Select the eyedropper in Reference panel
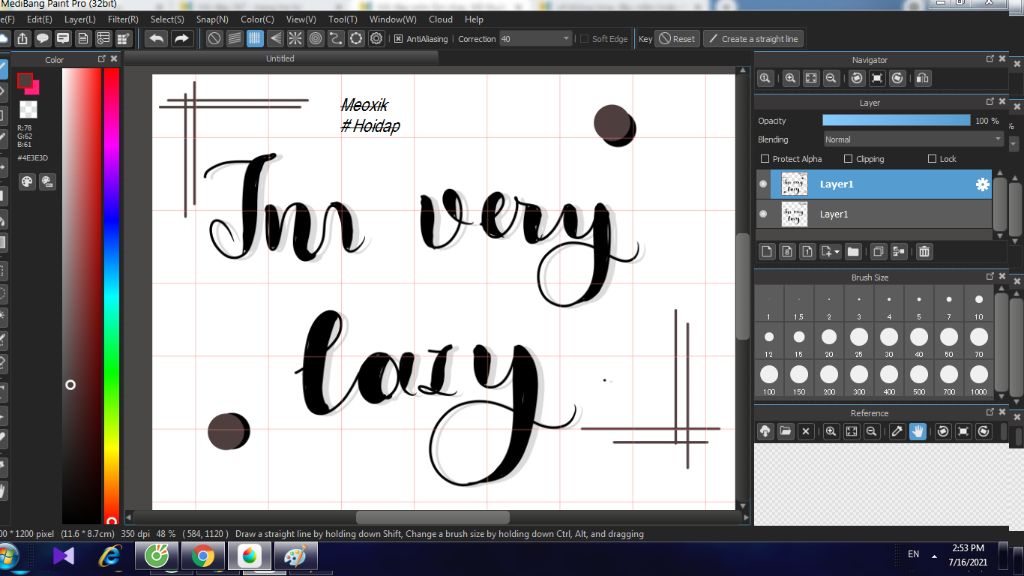This screenshot has height=576, width=1024. [897, 431]
